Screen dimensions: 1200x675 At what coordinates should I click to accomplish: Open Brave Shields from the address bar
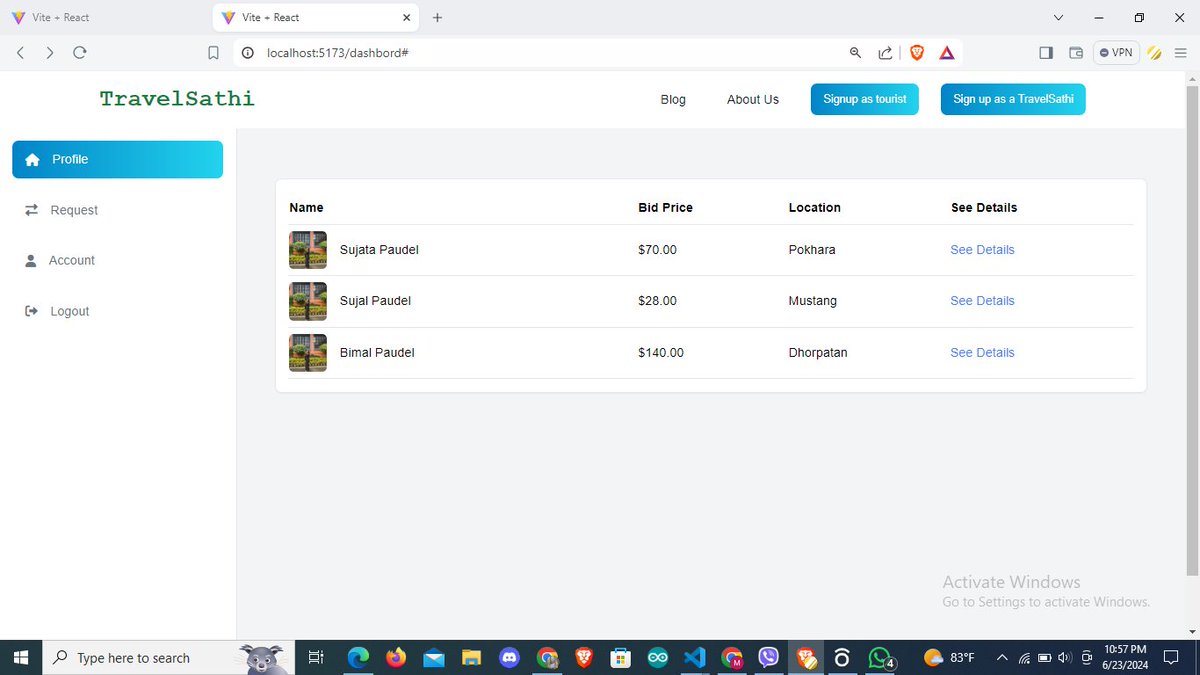(916, 52)
